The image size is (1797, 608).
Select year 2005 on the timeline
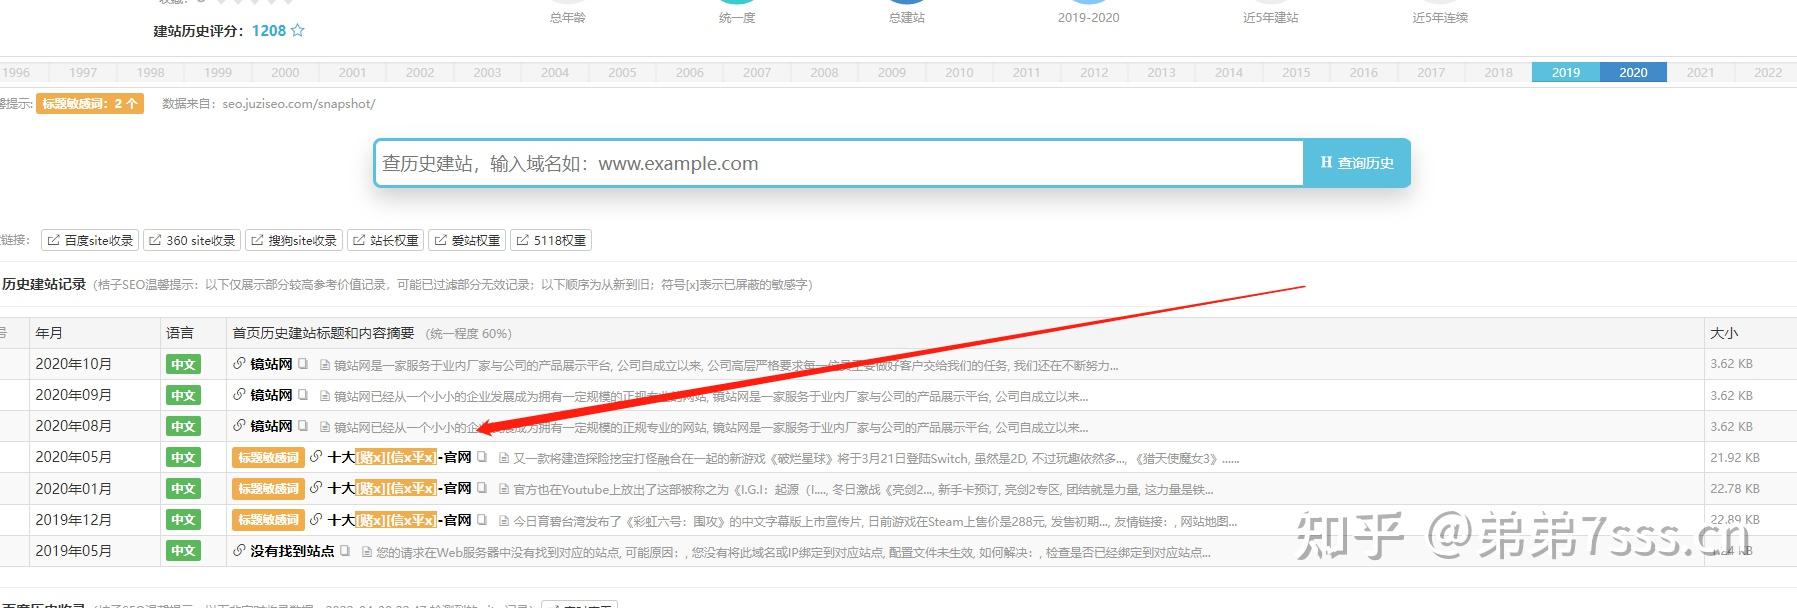coord(622,72)
